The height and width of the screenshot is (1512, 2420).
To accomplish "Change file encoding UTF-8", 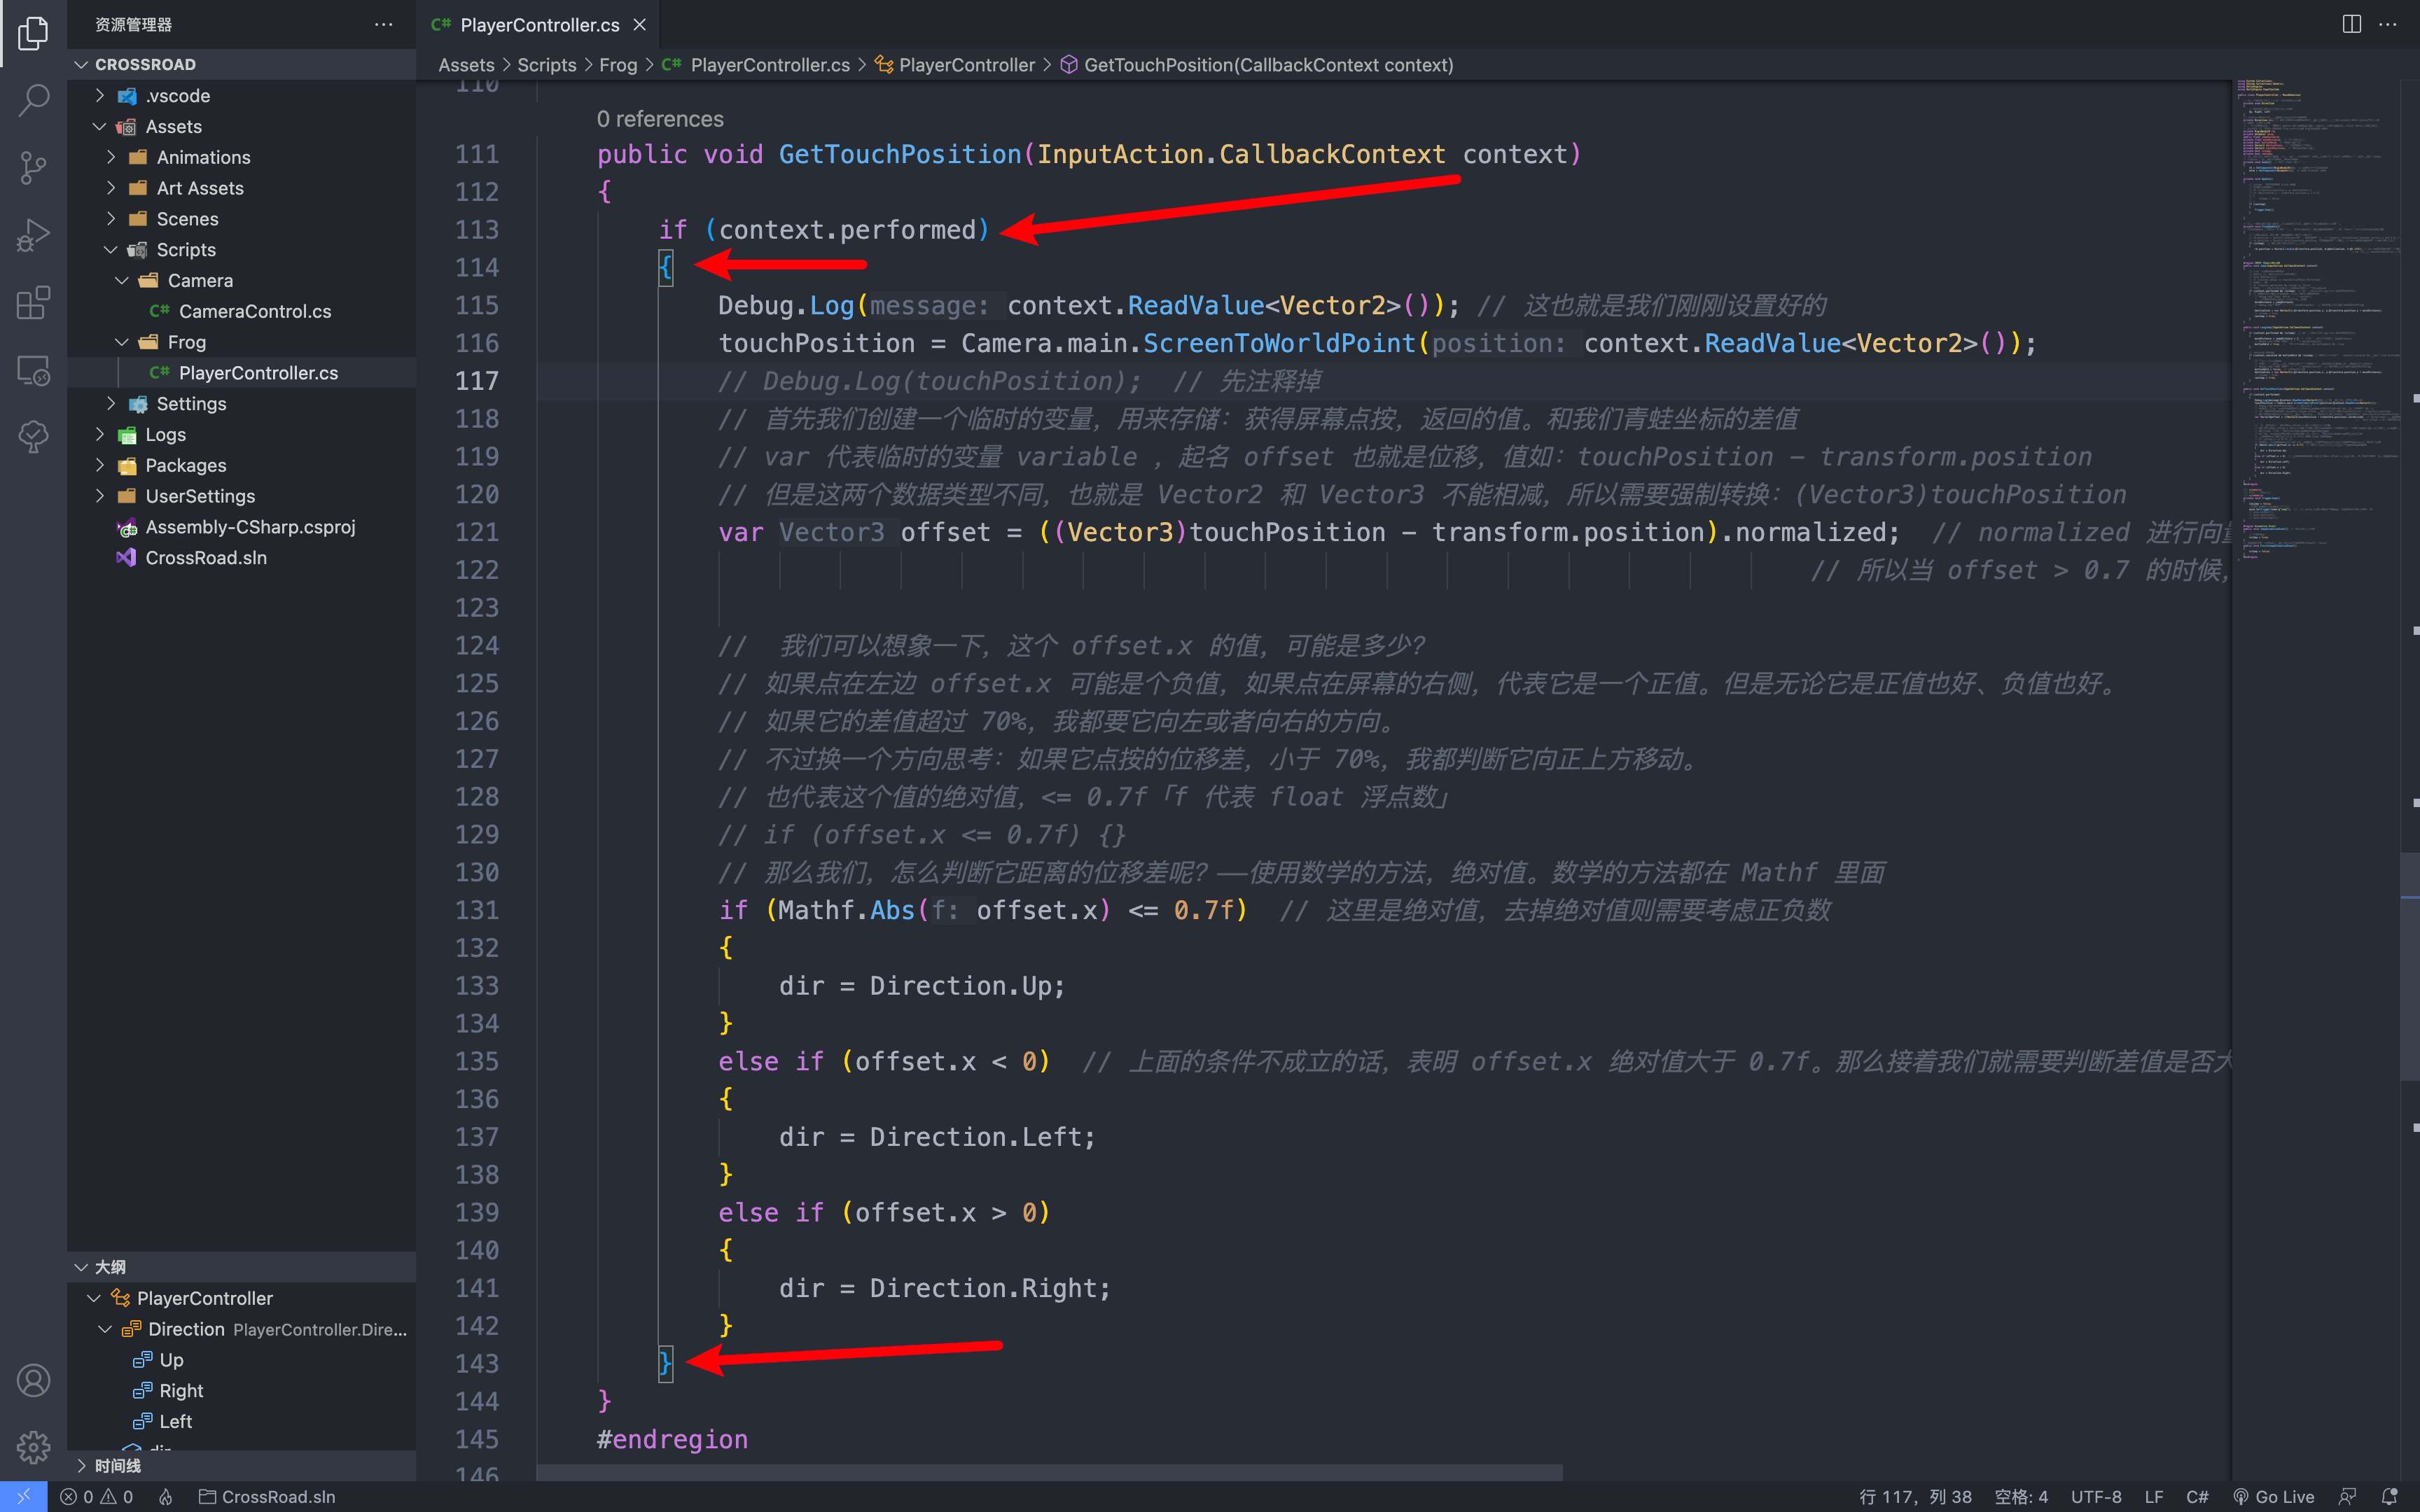I will [2095, 1497].
